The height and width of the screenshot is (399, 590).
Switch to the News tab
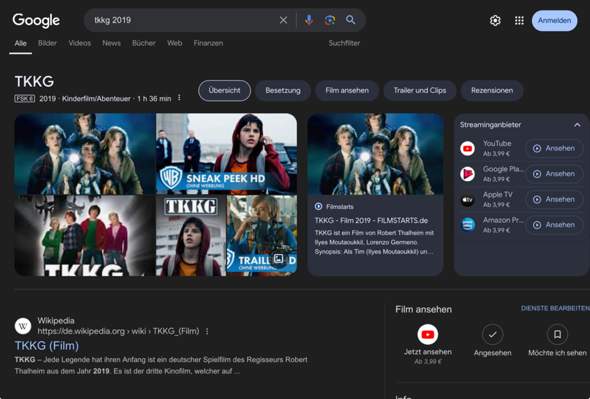[x=111, y=43]
